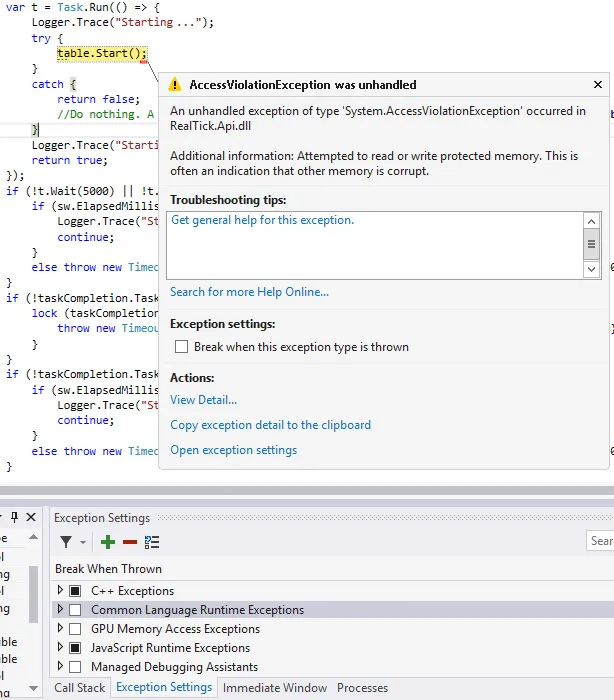Click the highlighted table.Start(); line

click(x=102, y=53)
